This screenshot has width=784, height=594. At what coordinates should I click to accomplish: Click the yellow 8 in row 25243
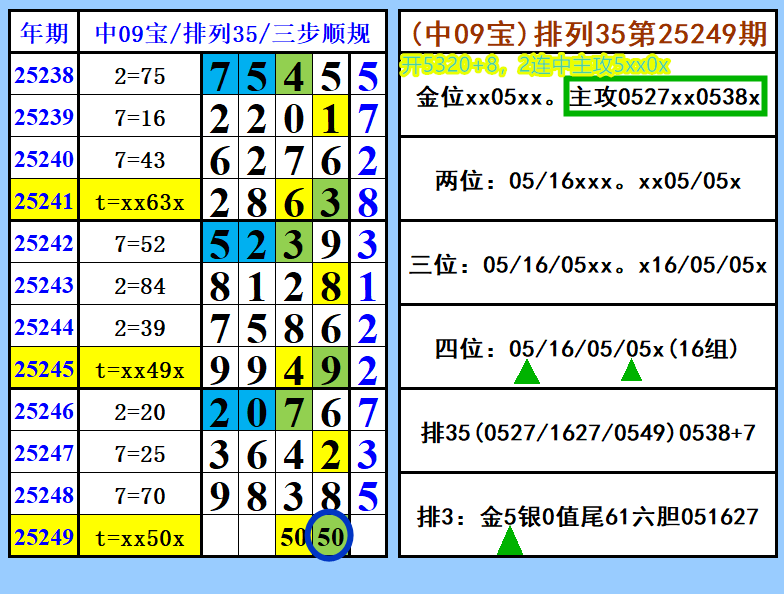330,285
